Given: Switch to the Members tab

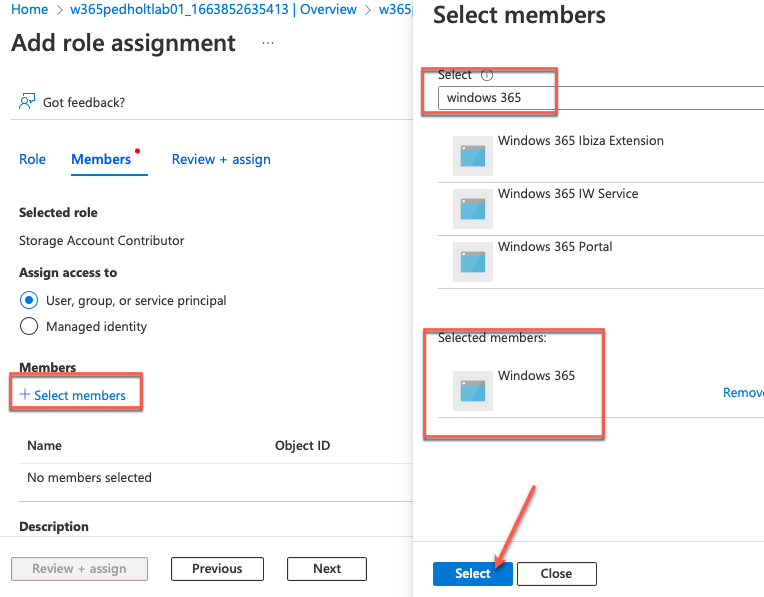Looking at the screenshot, I should (101, 159).
